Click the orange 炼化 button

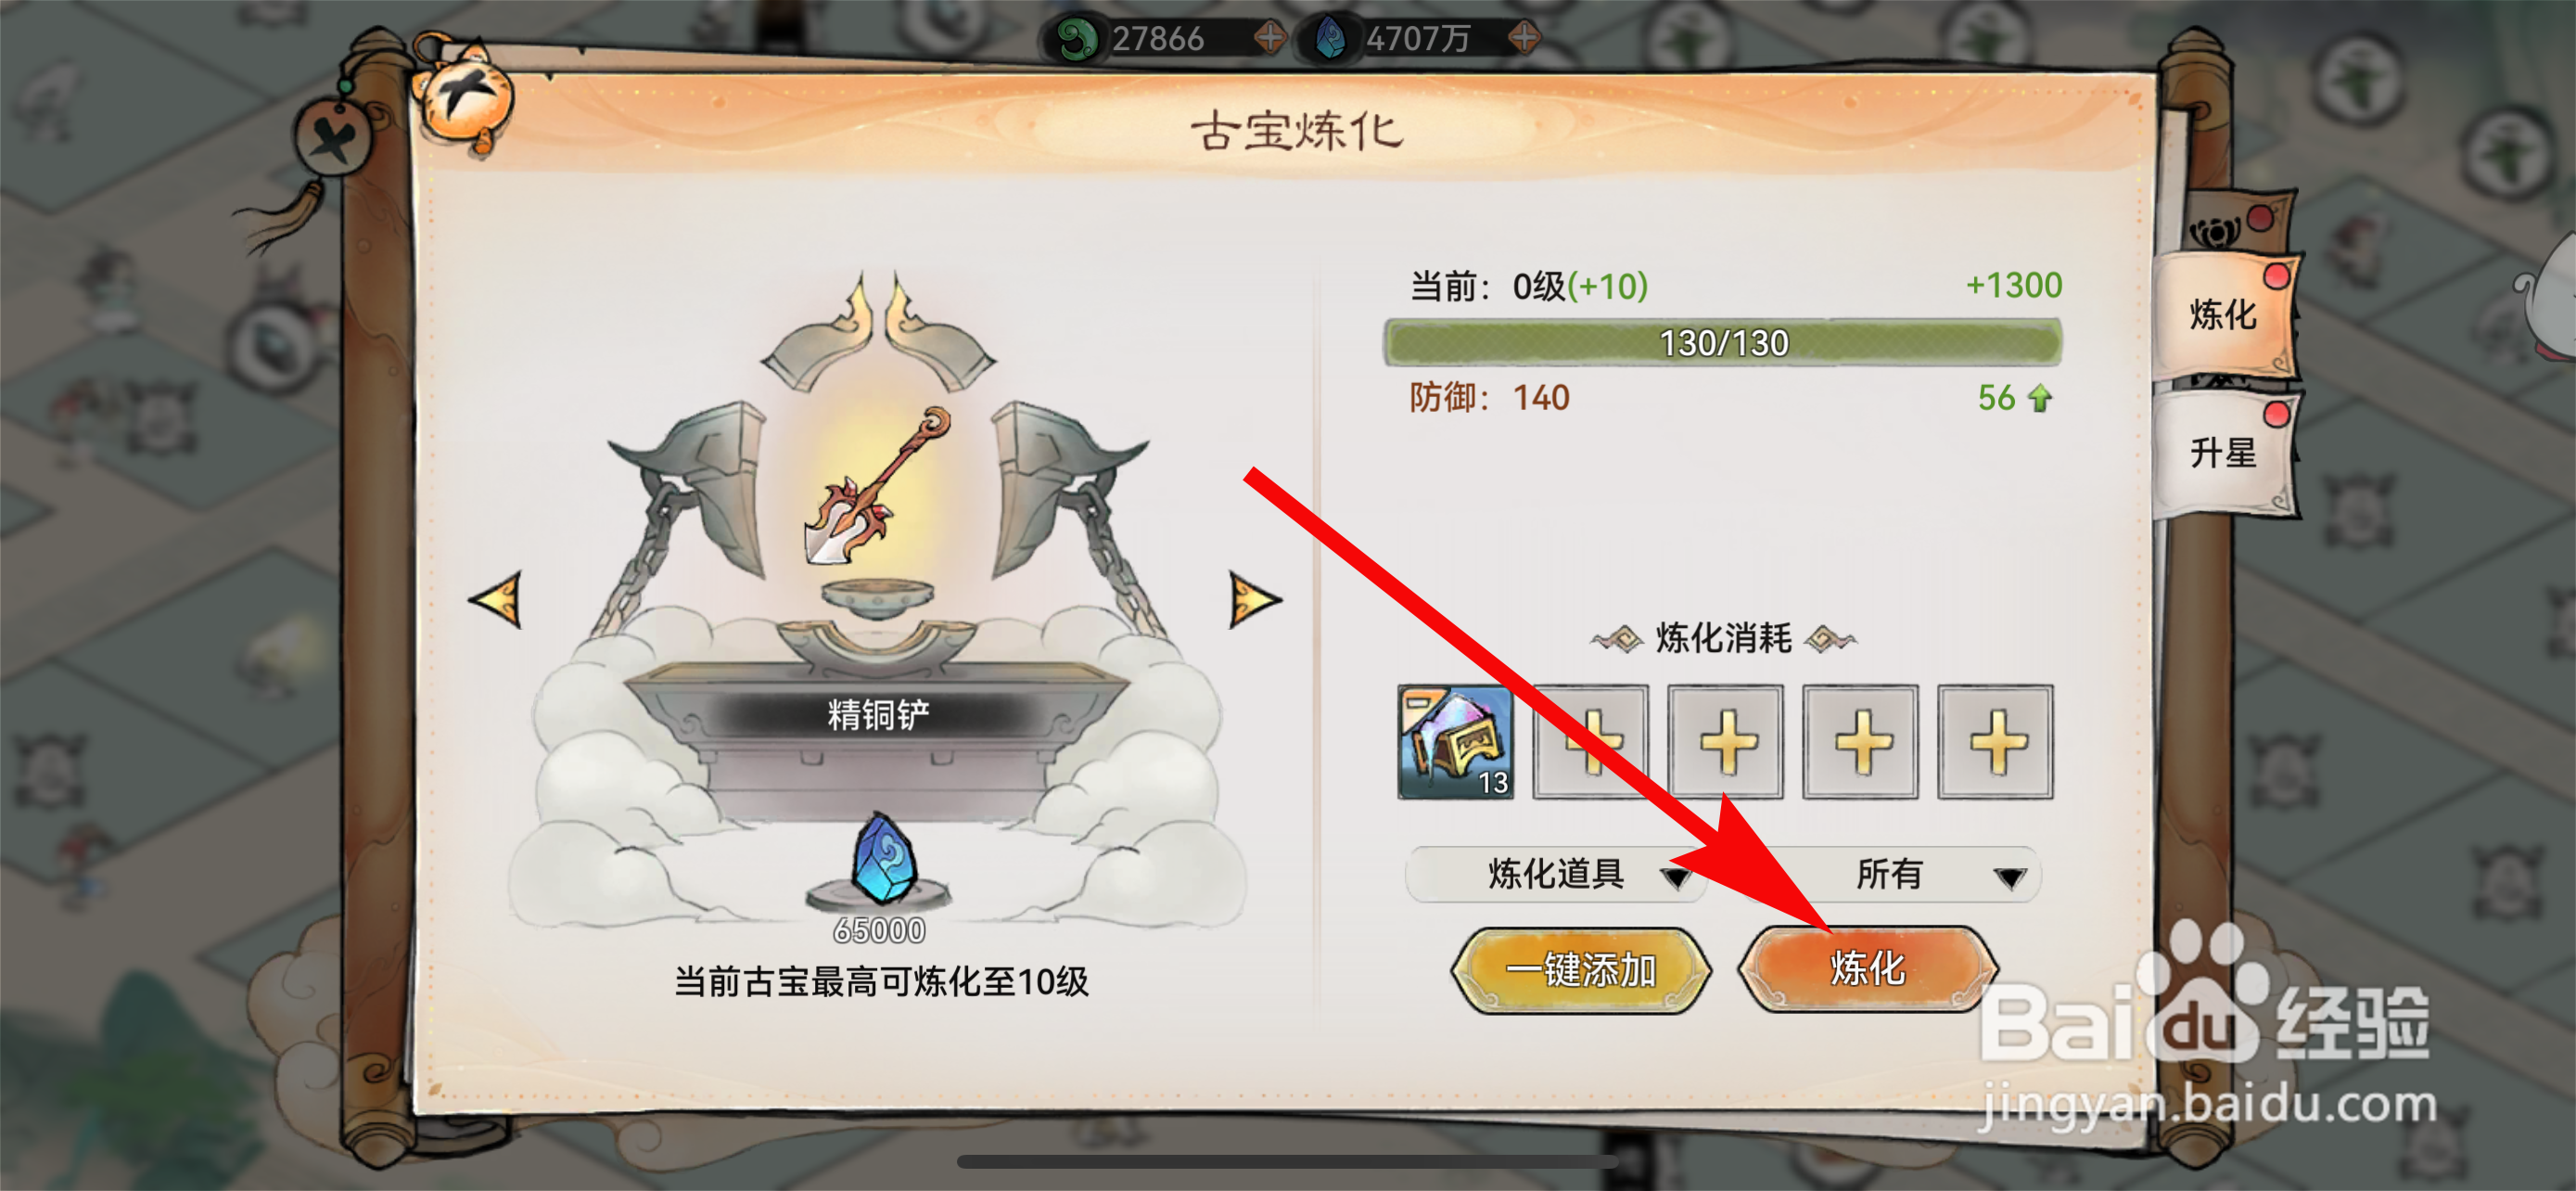tap(1868, 968)
